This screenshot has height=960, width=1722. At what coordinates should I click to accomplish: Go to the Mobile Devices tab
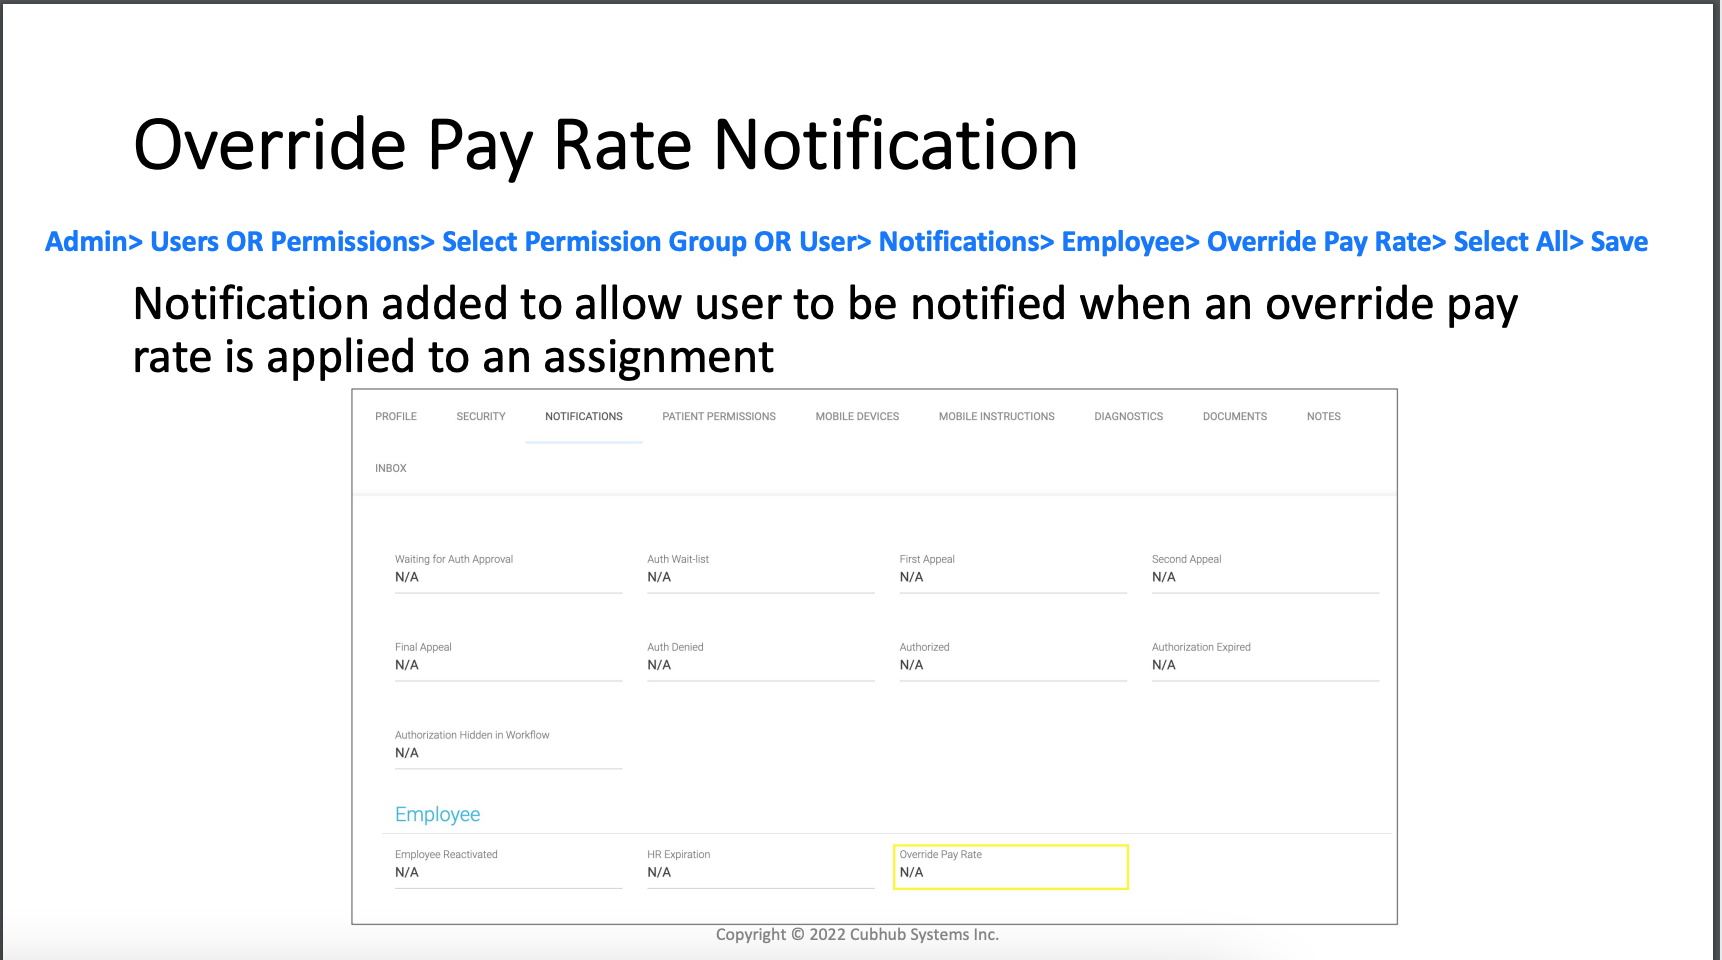(x=857, y=416)
